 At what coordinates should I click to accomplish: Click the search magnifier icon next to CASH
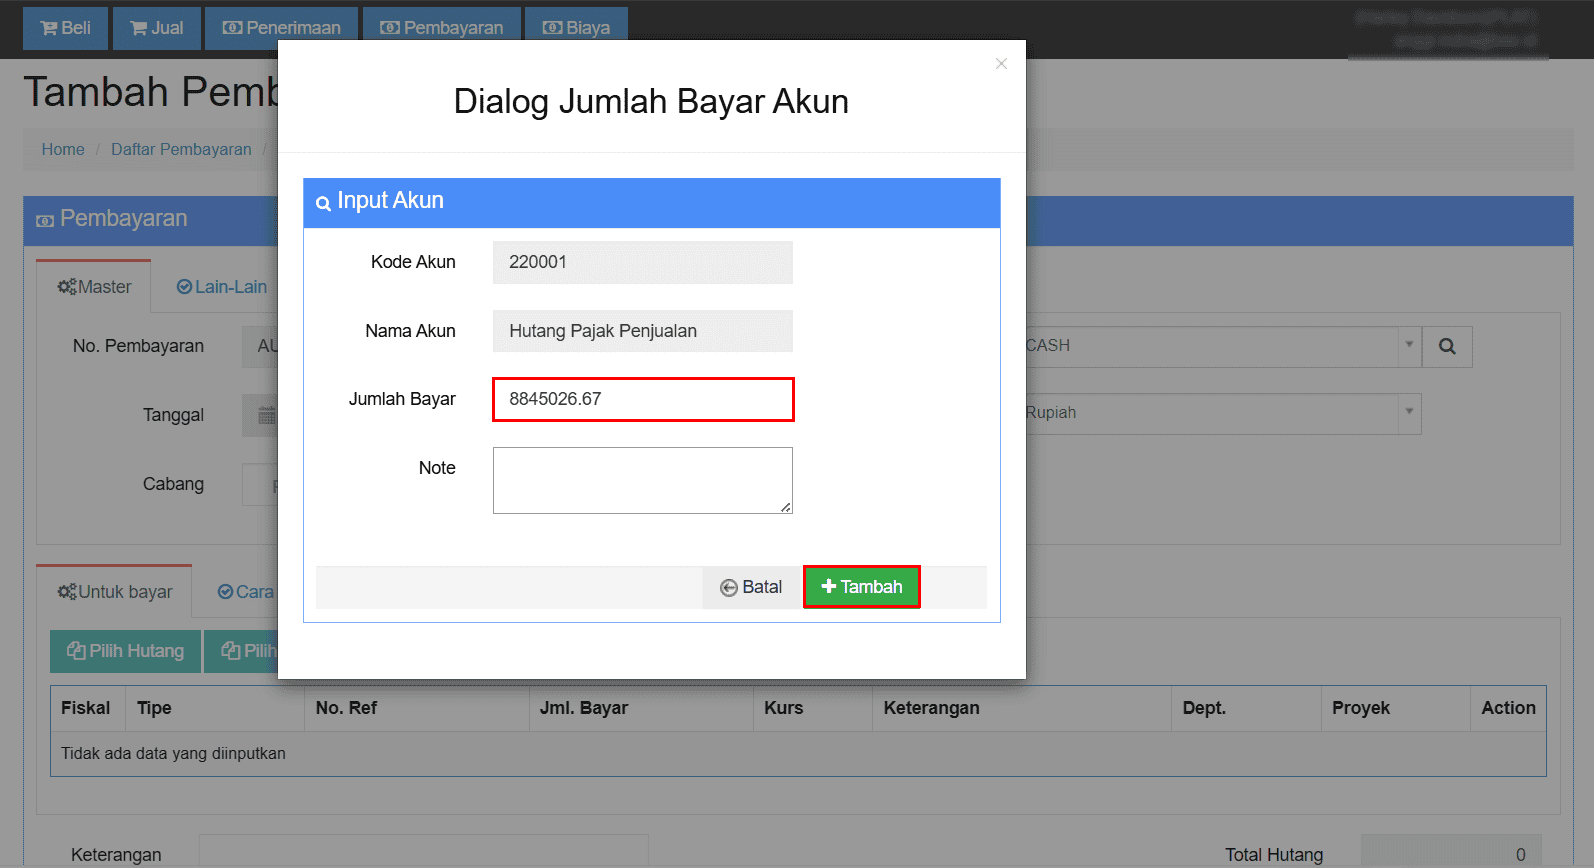pyautogui.click(x=1447, y=346)
